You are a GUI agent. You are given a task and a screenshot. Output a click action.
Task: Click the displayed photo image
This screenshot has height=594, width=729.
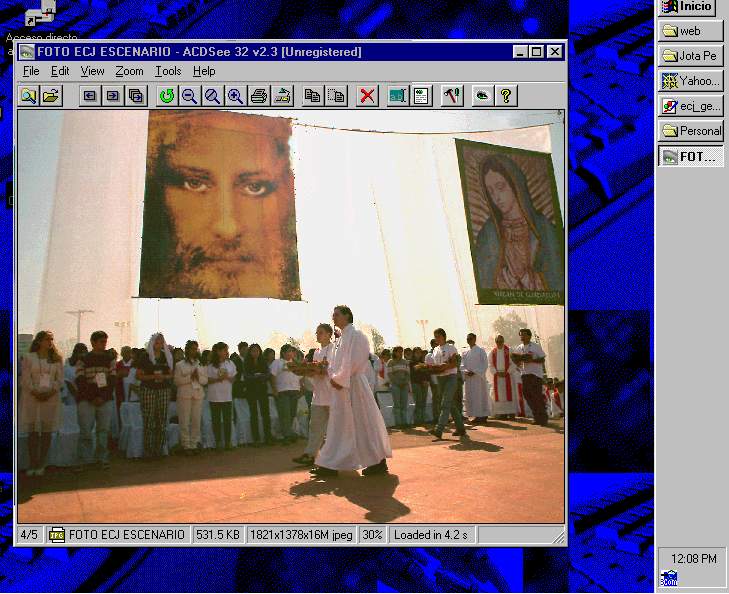click(x=291, y=317)
